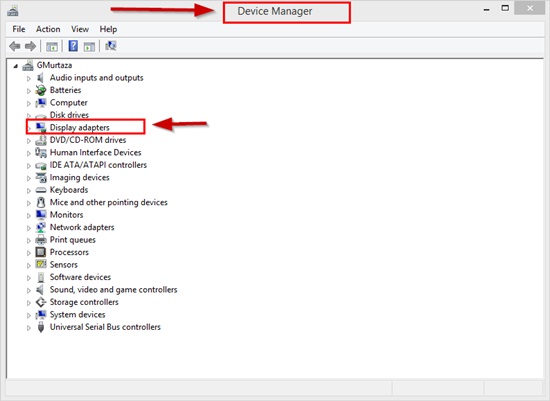This screenshot has height=401, width=550.
Task: Expand the Keyboards category arrow
Action: [x=29, y=191]
